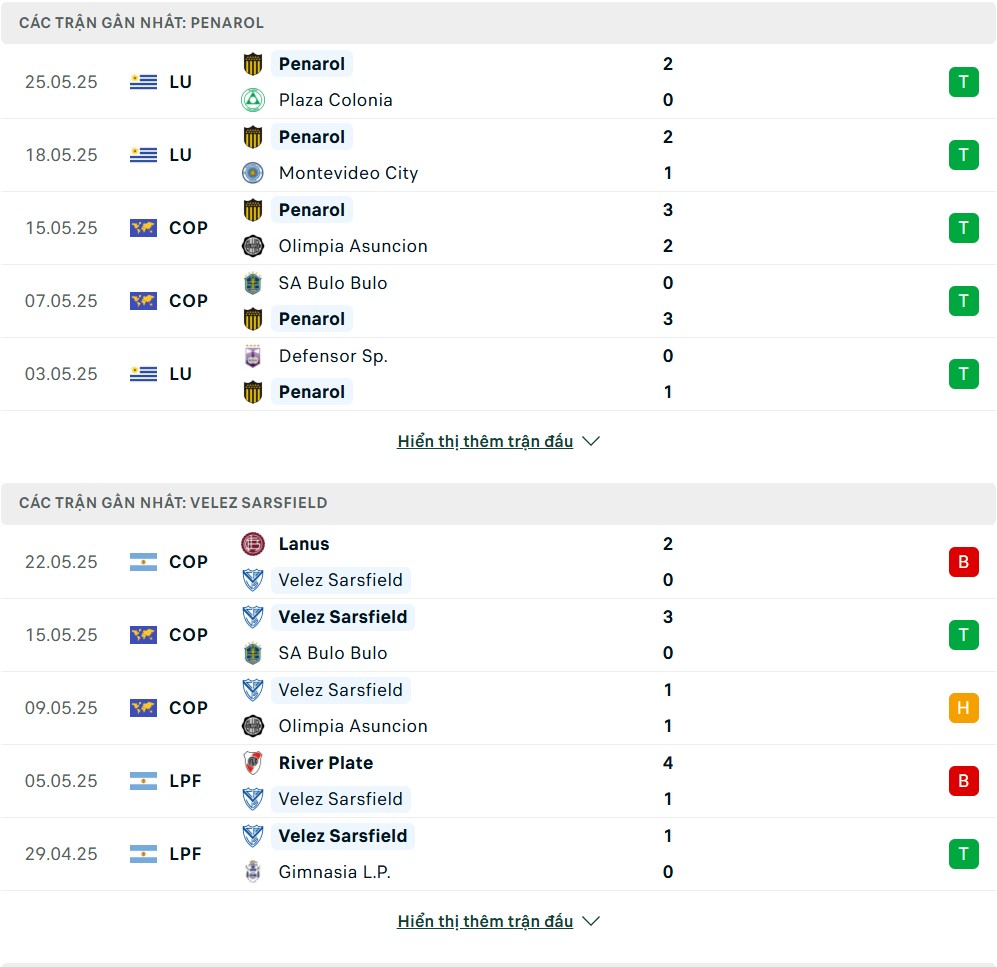Click the Plaza Colonia team crest

pos(253,100)
